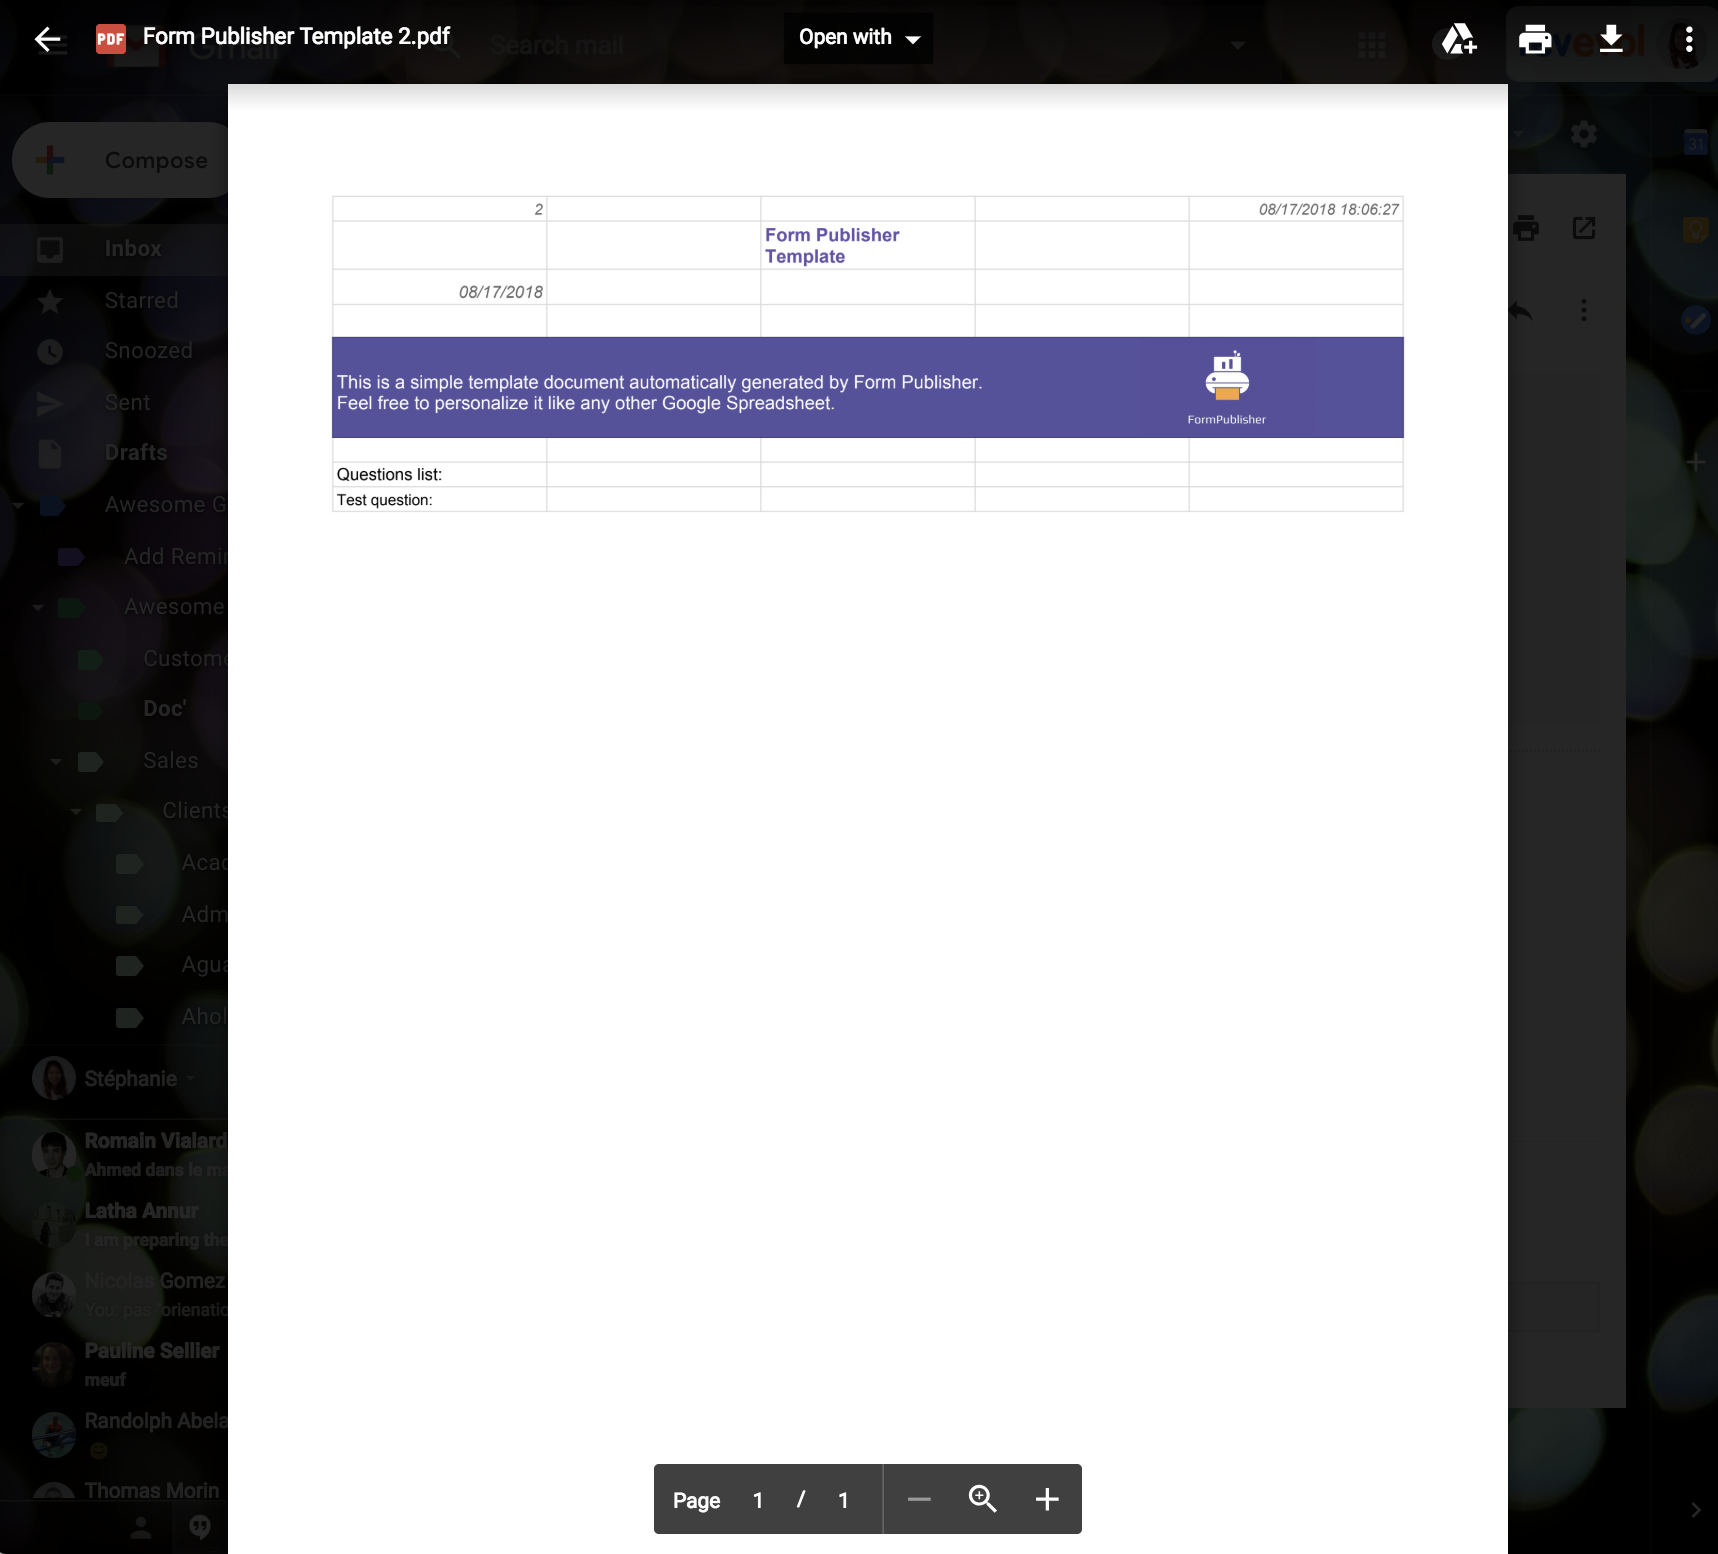Open Gmail settings gear icon
The width and height of the screenshot is (1718, 1554).
pyautogui.click(x=1583, y=134)
